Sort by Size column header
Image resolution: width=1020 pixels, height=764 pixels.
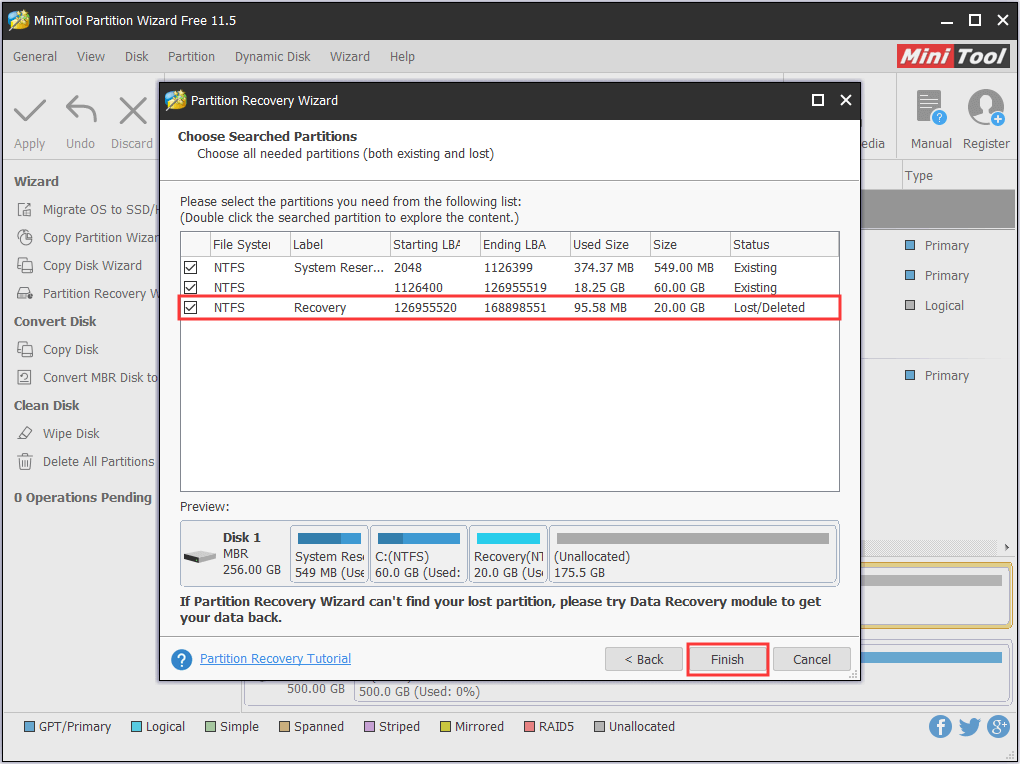690,245
